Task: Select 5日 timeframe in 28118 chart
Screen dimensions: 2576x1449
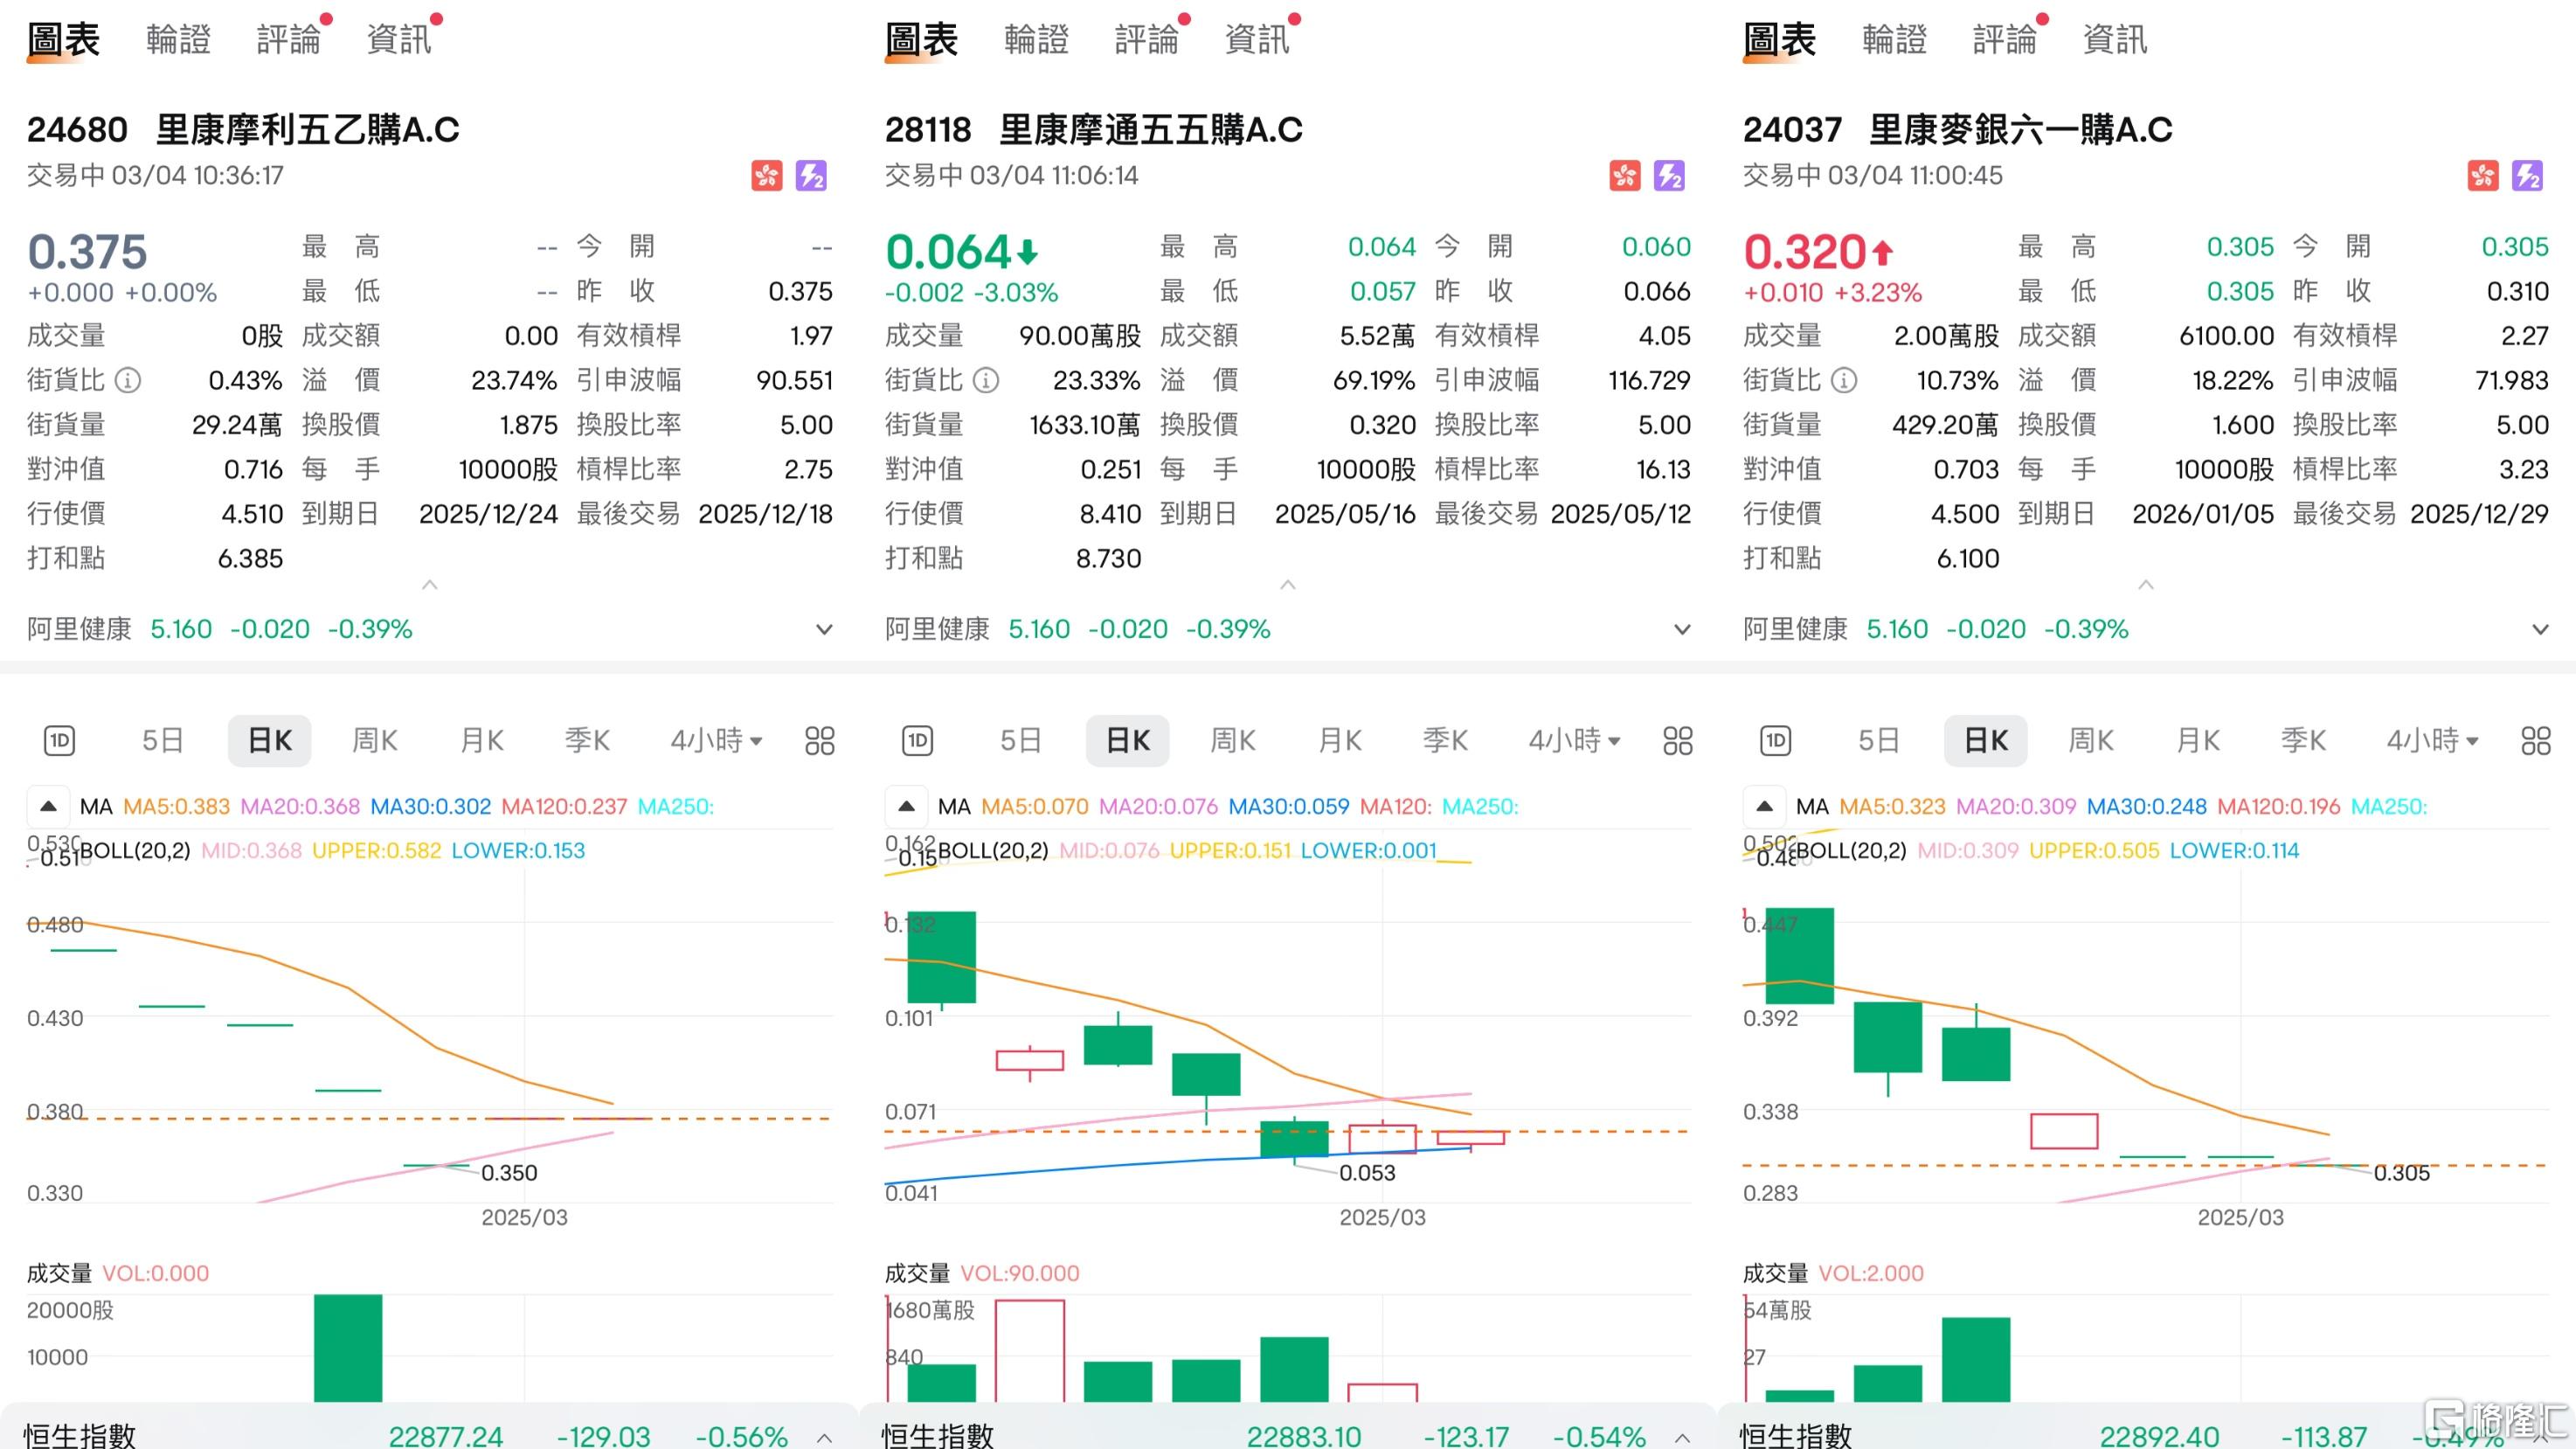Action: point(1020,741)
